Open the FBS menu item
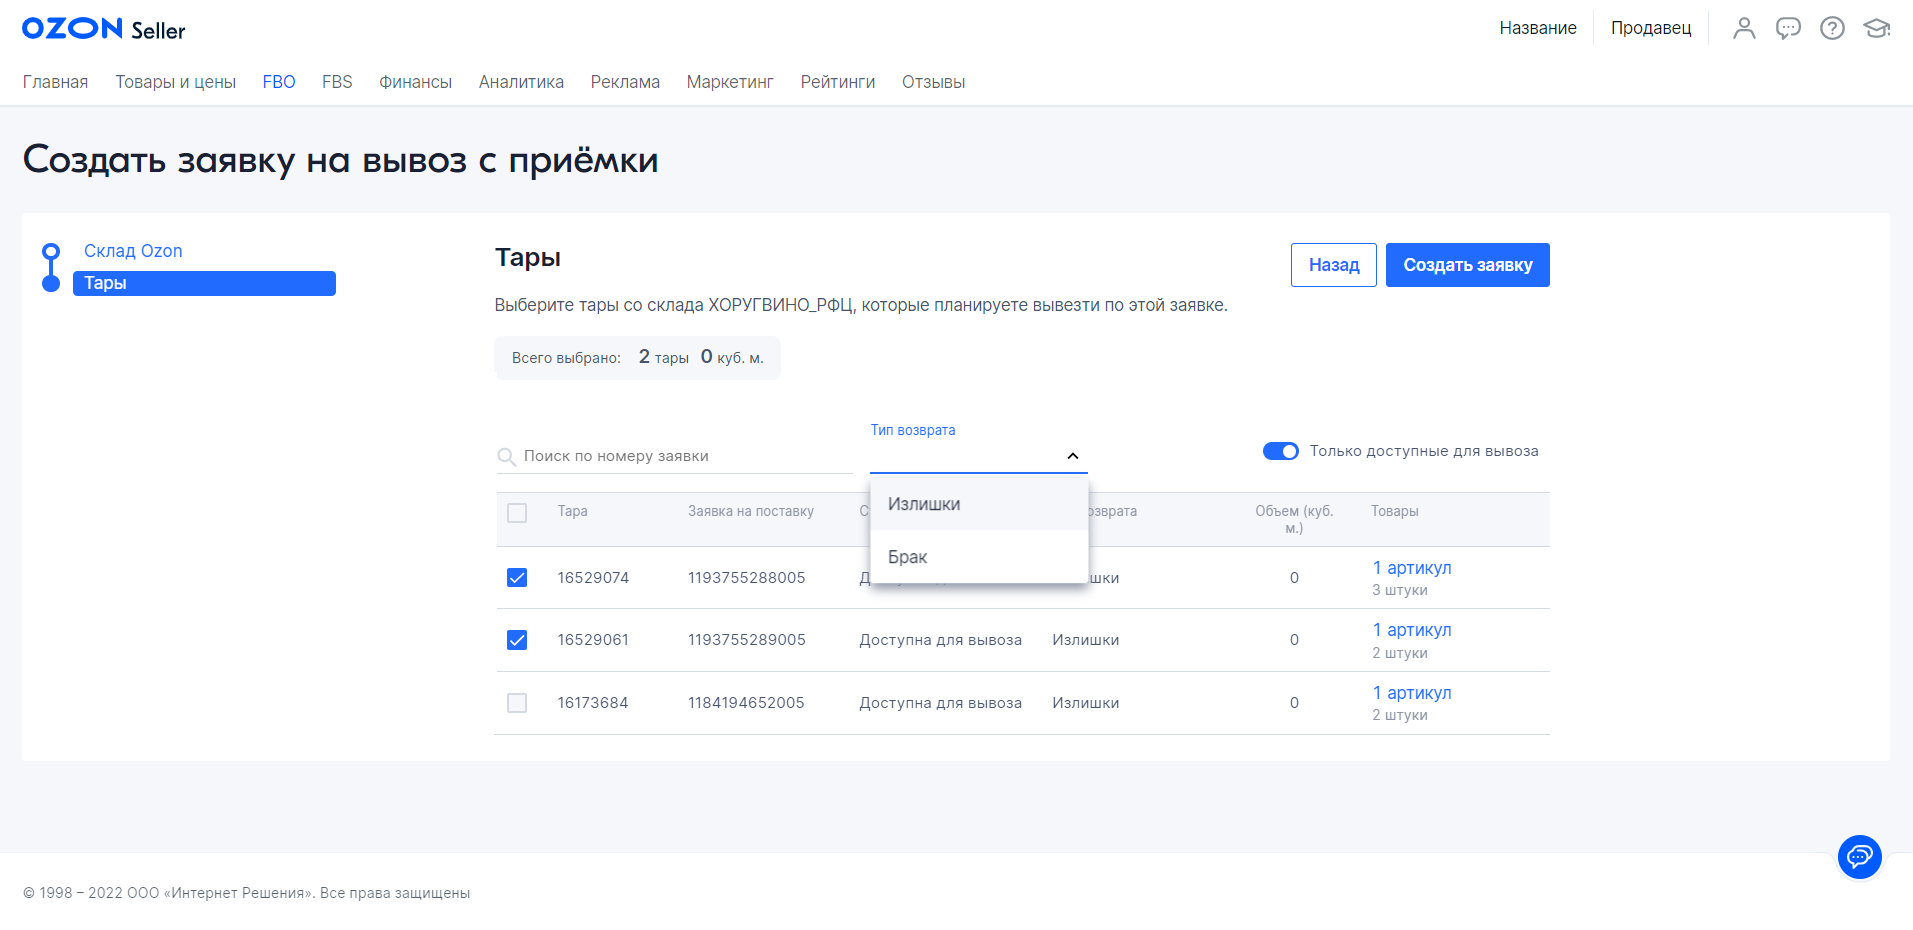Viewport: 1913px width, 930px height. [x=337, y=82]
